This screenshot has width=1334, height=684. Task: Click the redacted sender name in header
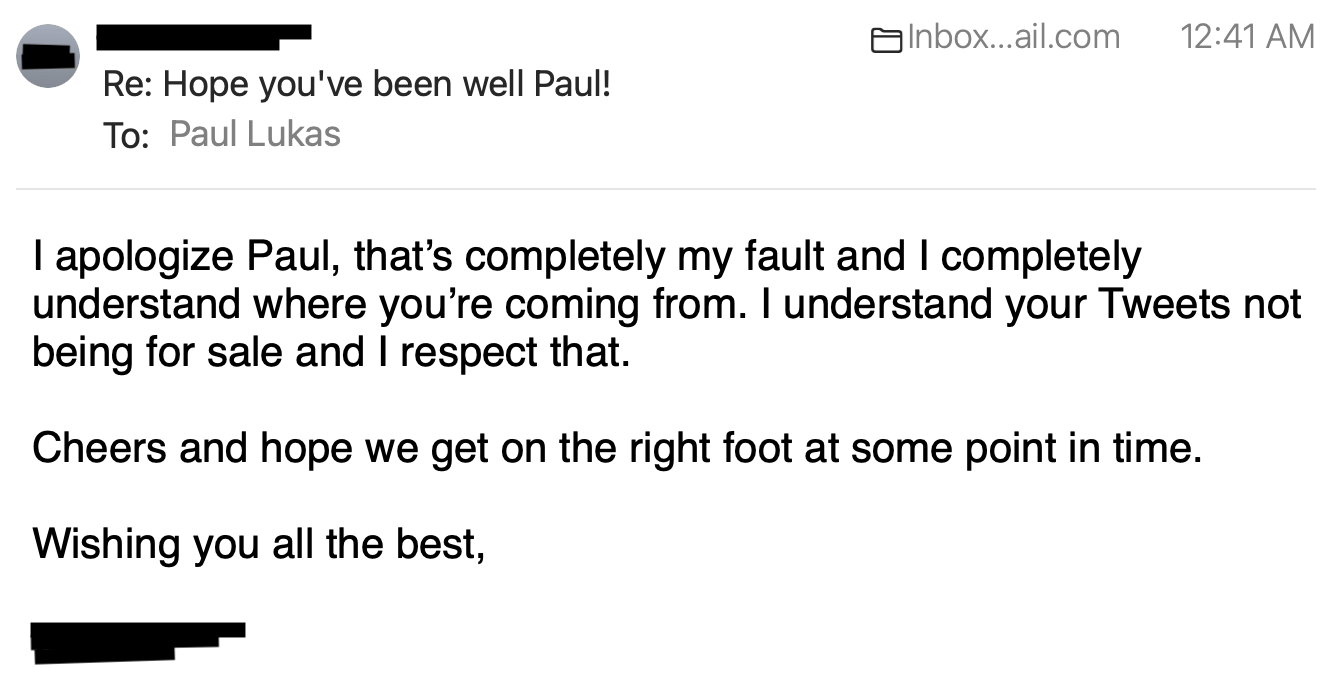[x=204, y=38]
